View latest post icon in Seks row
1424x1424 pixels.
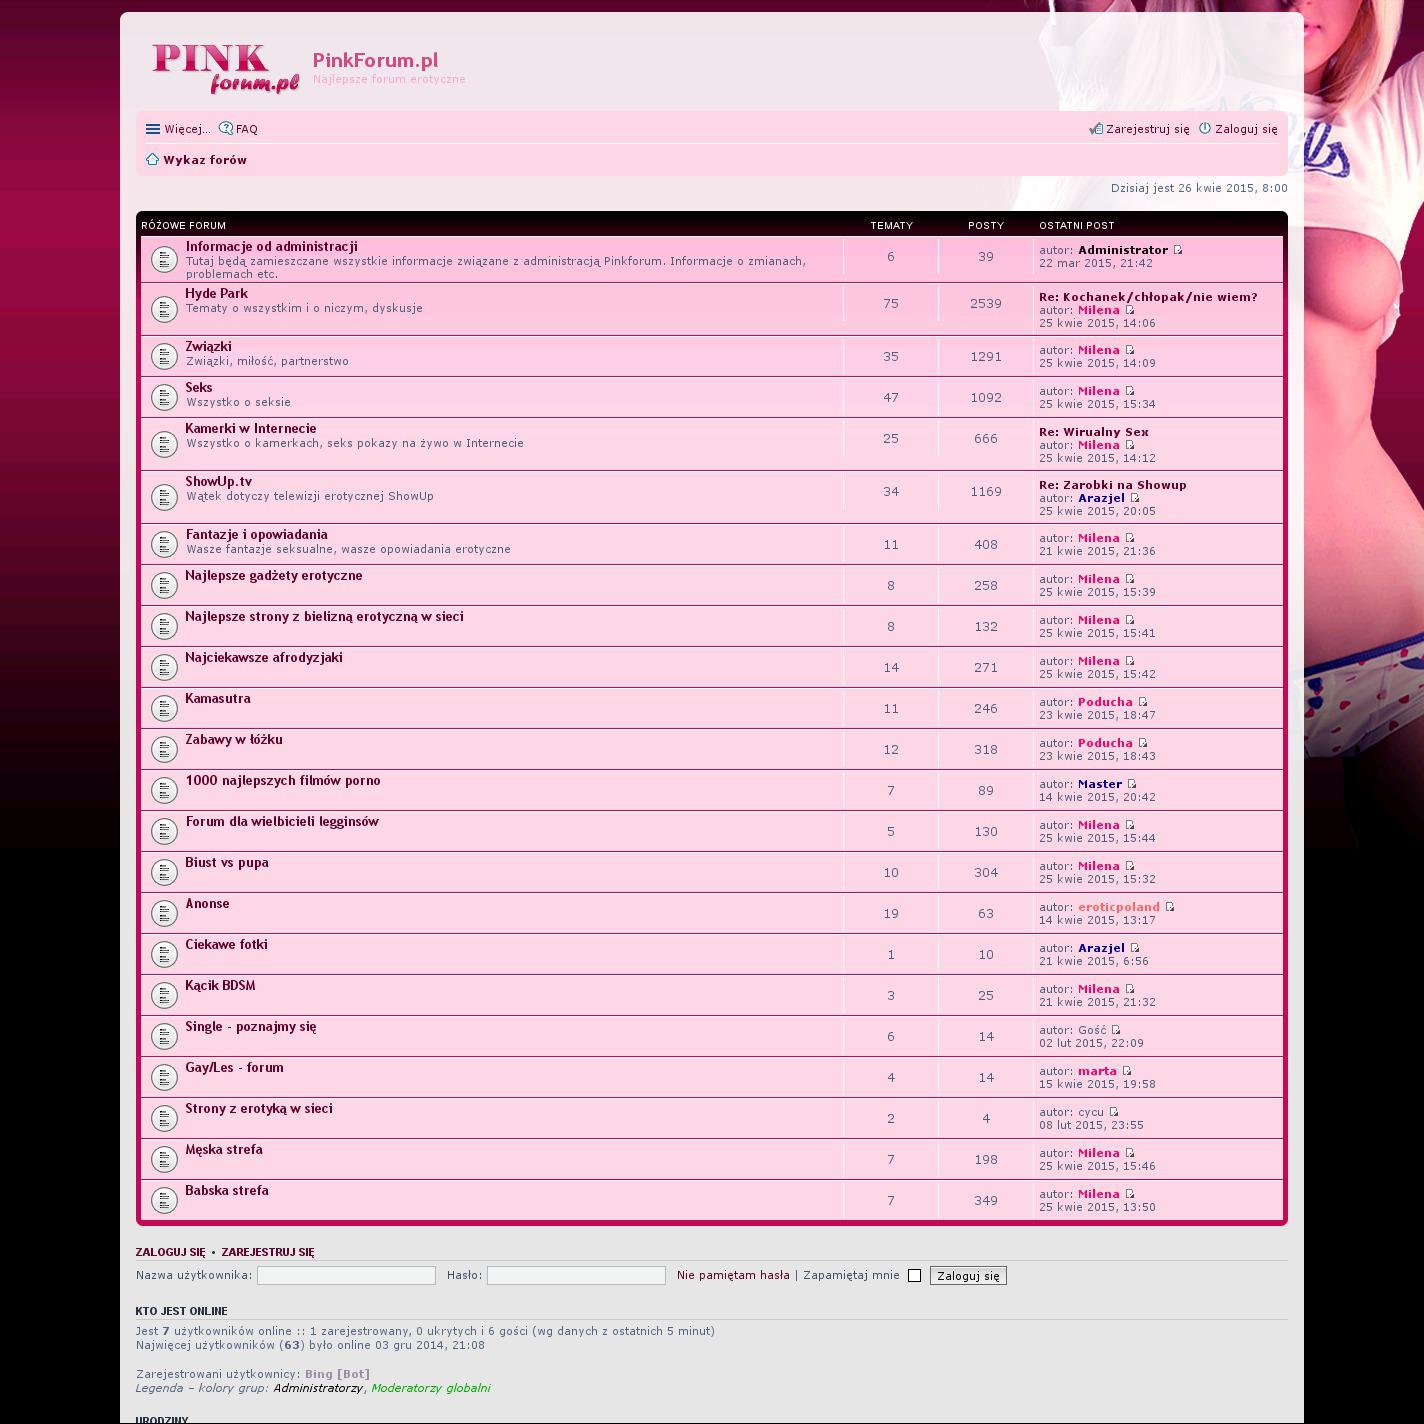tap(1130, 391)
